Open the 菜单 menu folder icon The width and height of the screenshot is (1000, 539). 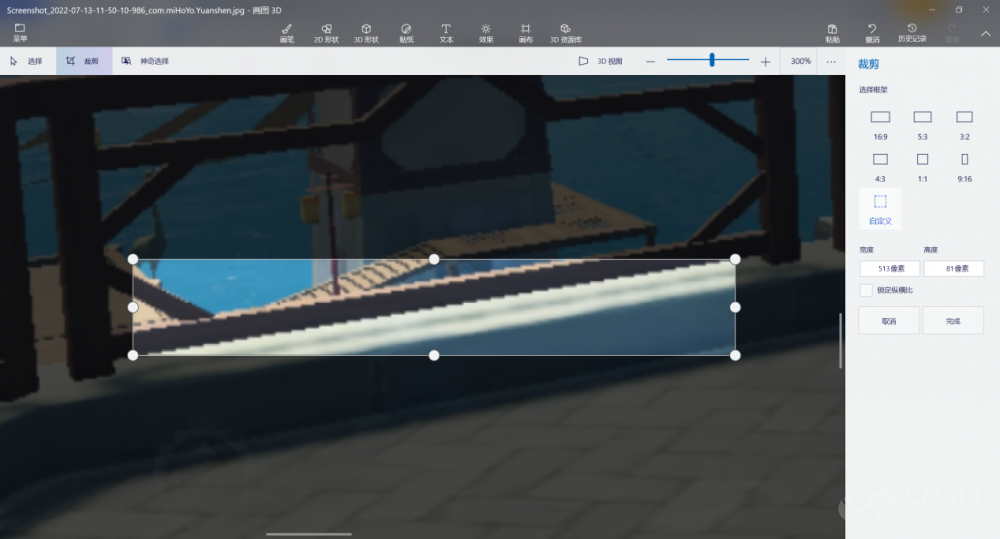point(20,32)
